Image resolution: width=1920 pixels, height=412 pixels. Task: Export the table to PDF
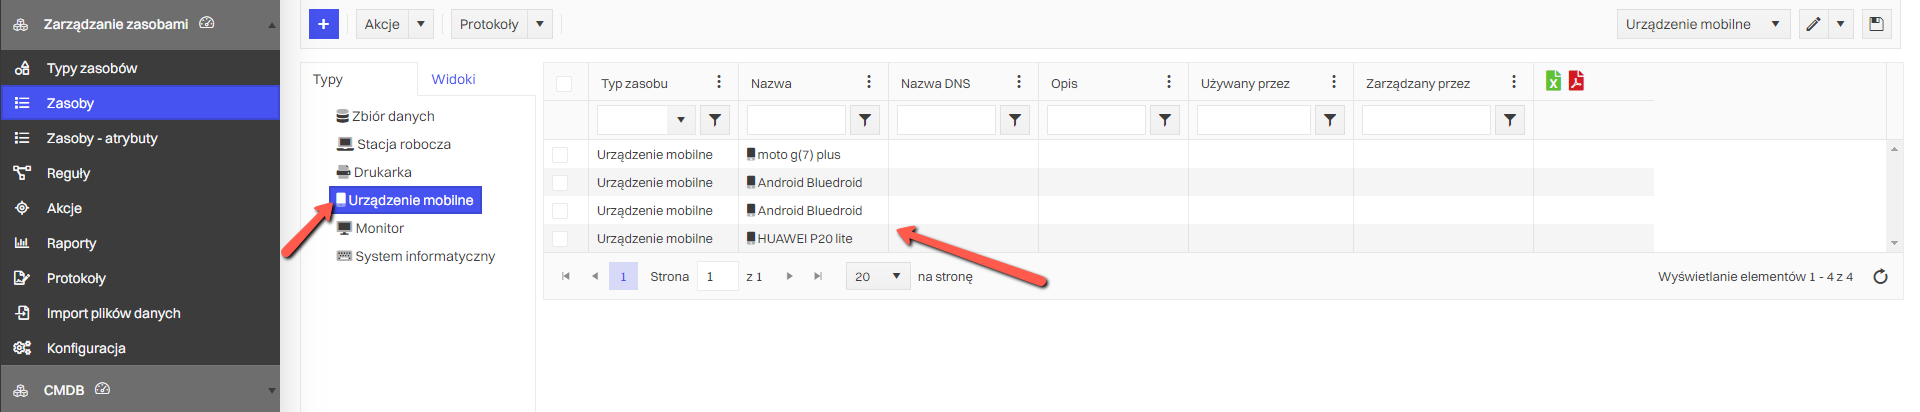pyautogui.click(x=1576, y=81)
